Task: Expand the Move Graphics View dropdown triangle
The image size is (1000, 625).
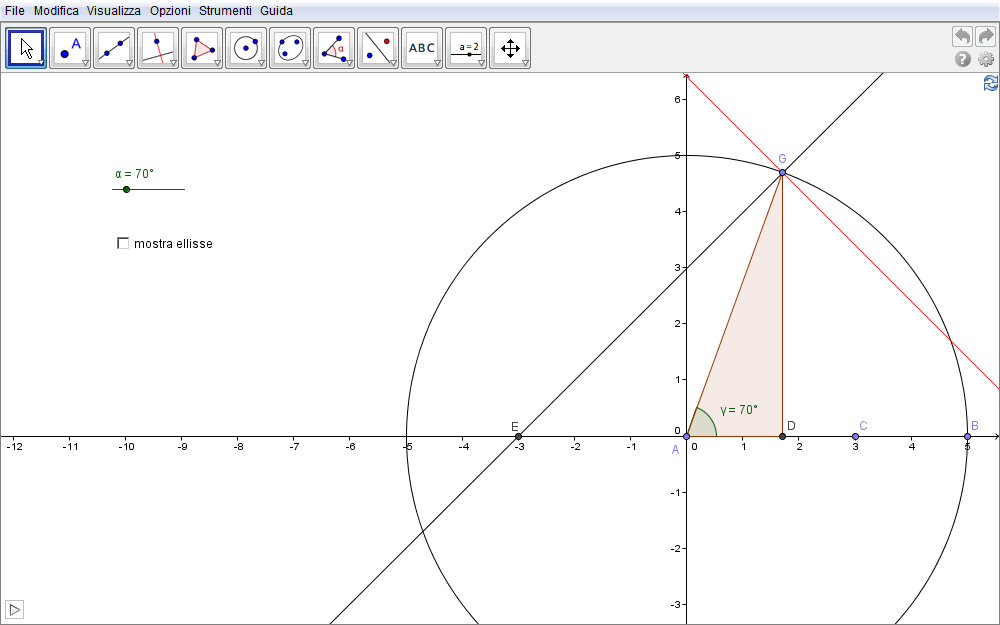Action: (x=526, y=63)
